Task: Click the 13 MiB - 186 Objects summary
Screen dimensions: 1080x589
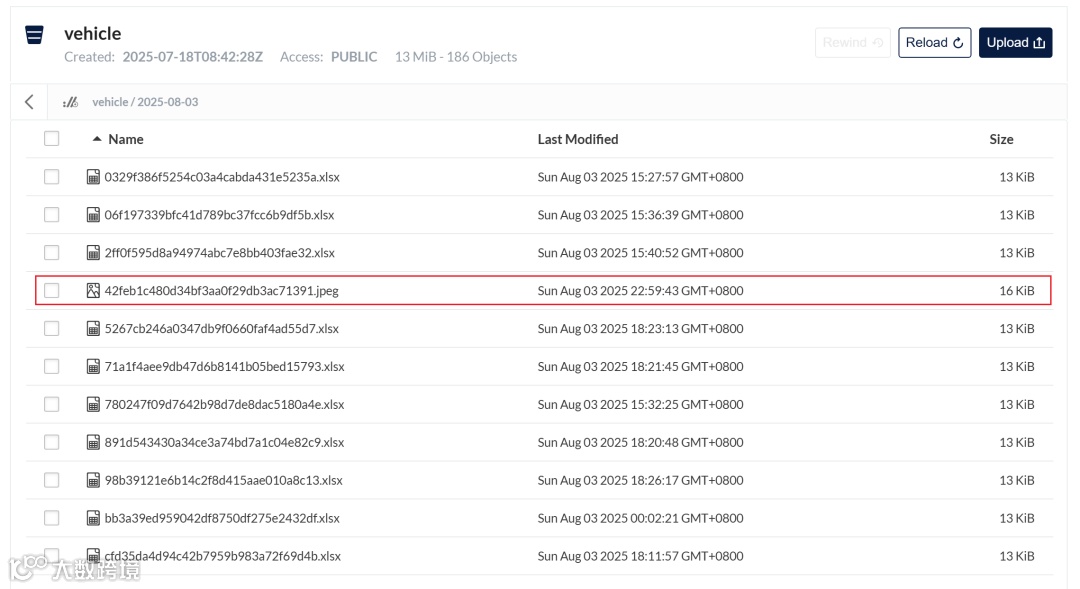Action: pos(456,57)
